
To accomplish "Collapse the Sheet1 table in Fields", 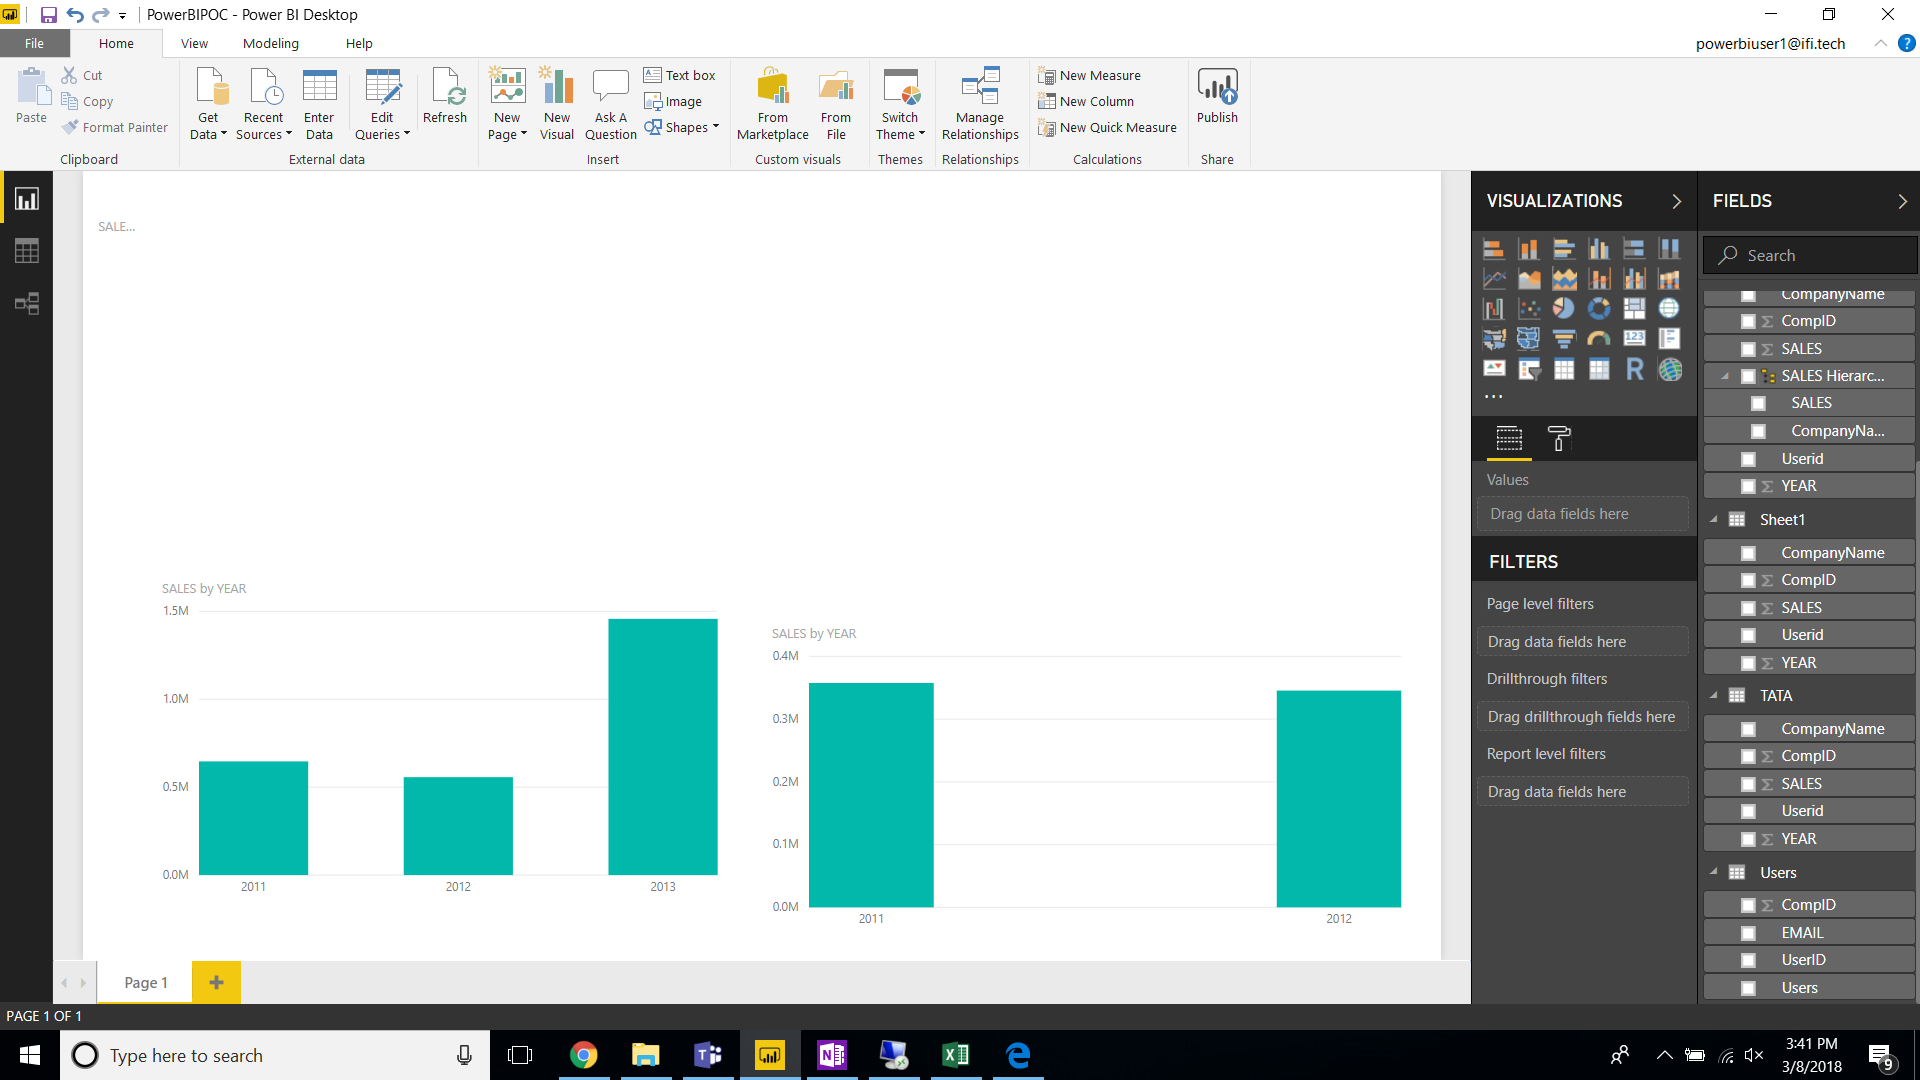I will click(1714, 520).
